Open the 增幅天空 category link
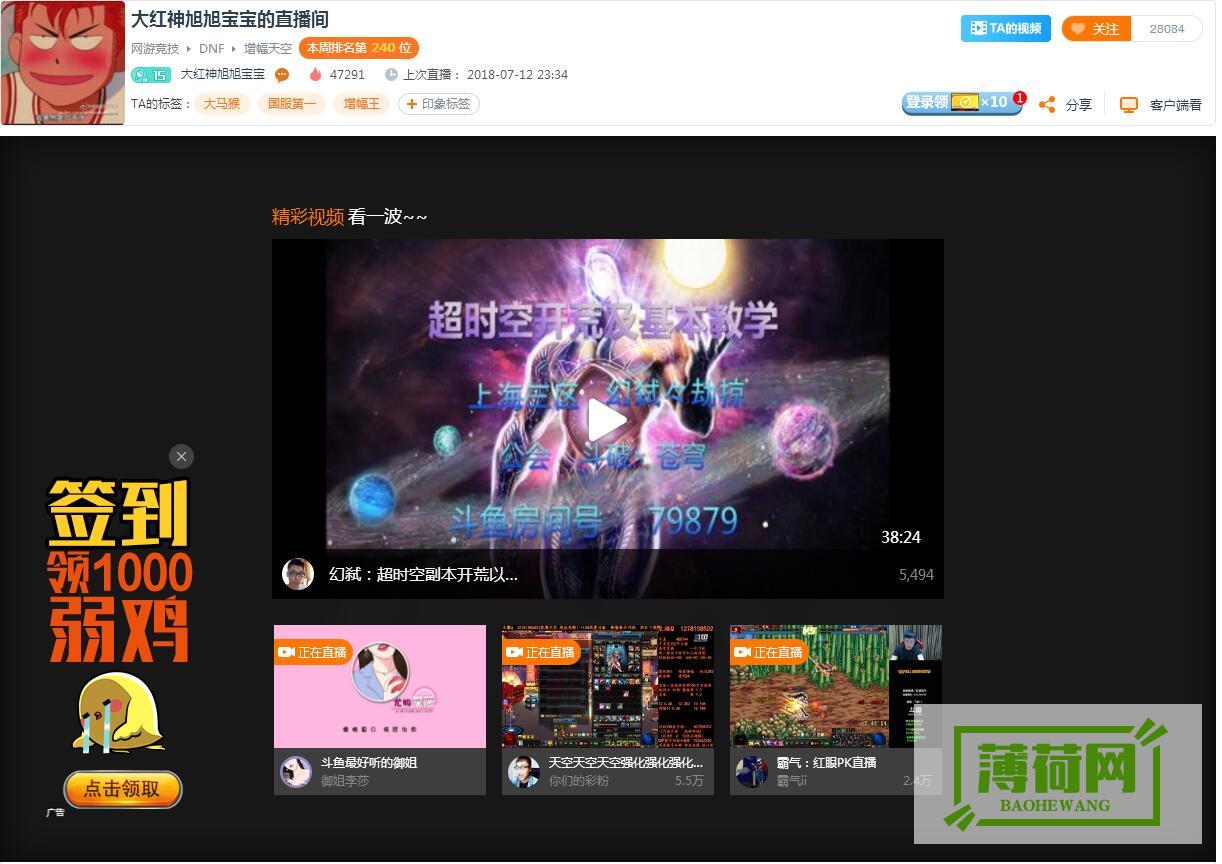 (268, 48)
